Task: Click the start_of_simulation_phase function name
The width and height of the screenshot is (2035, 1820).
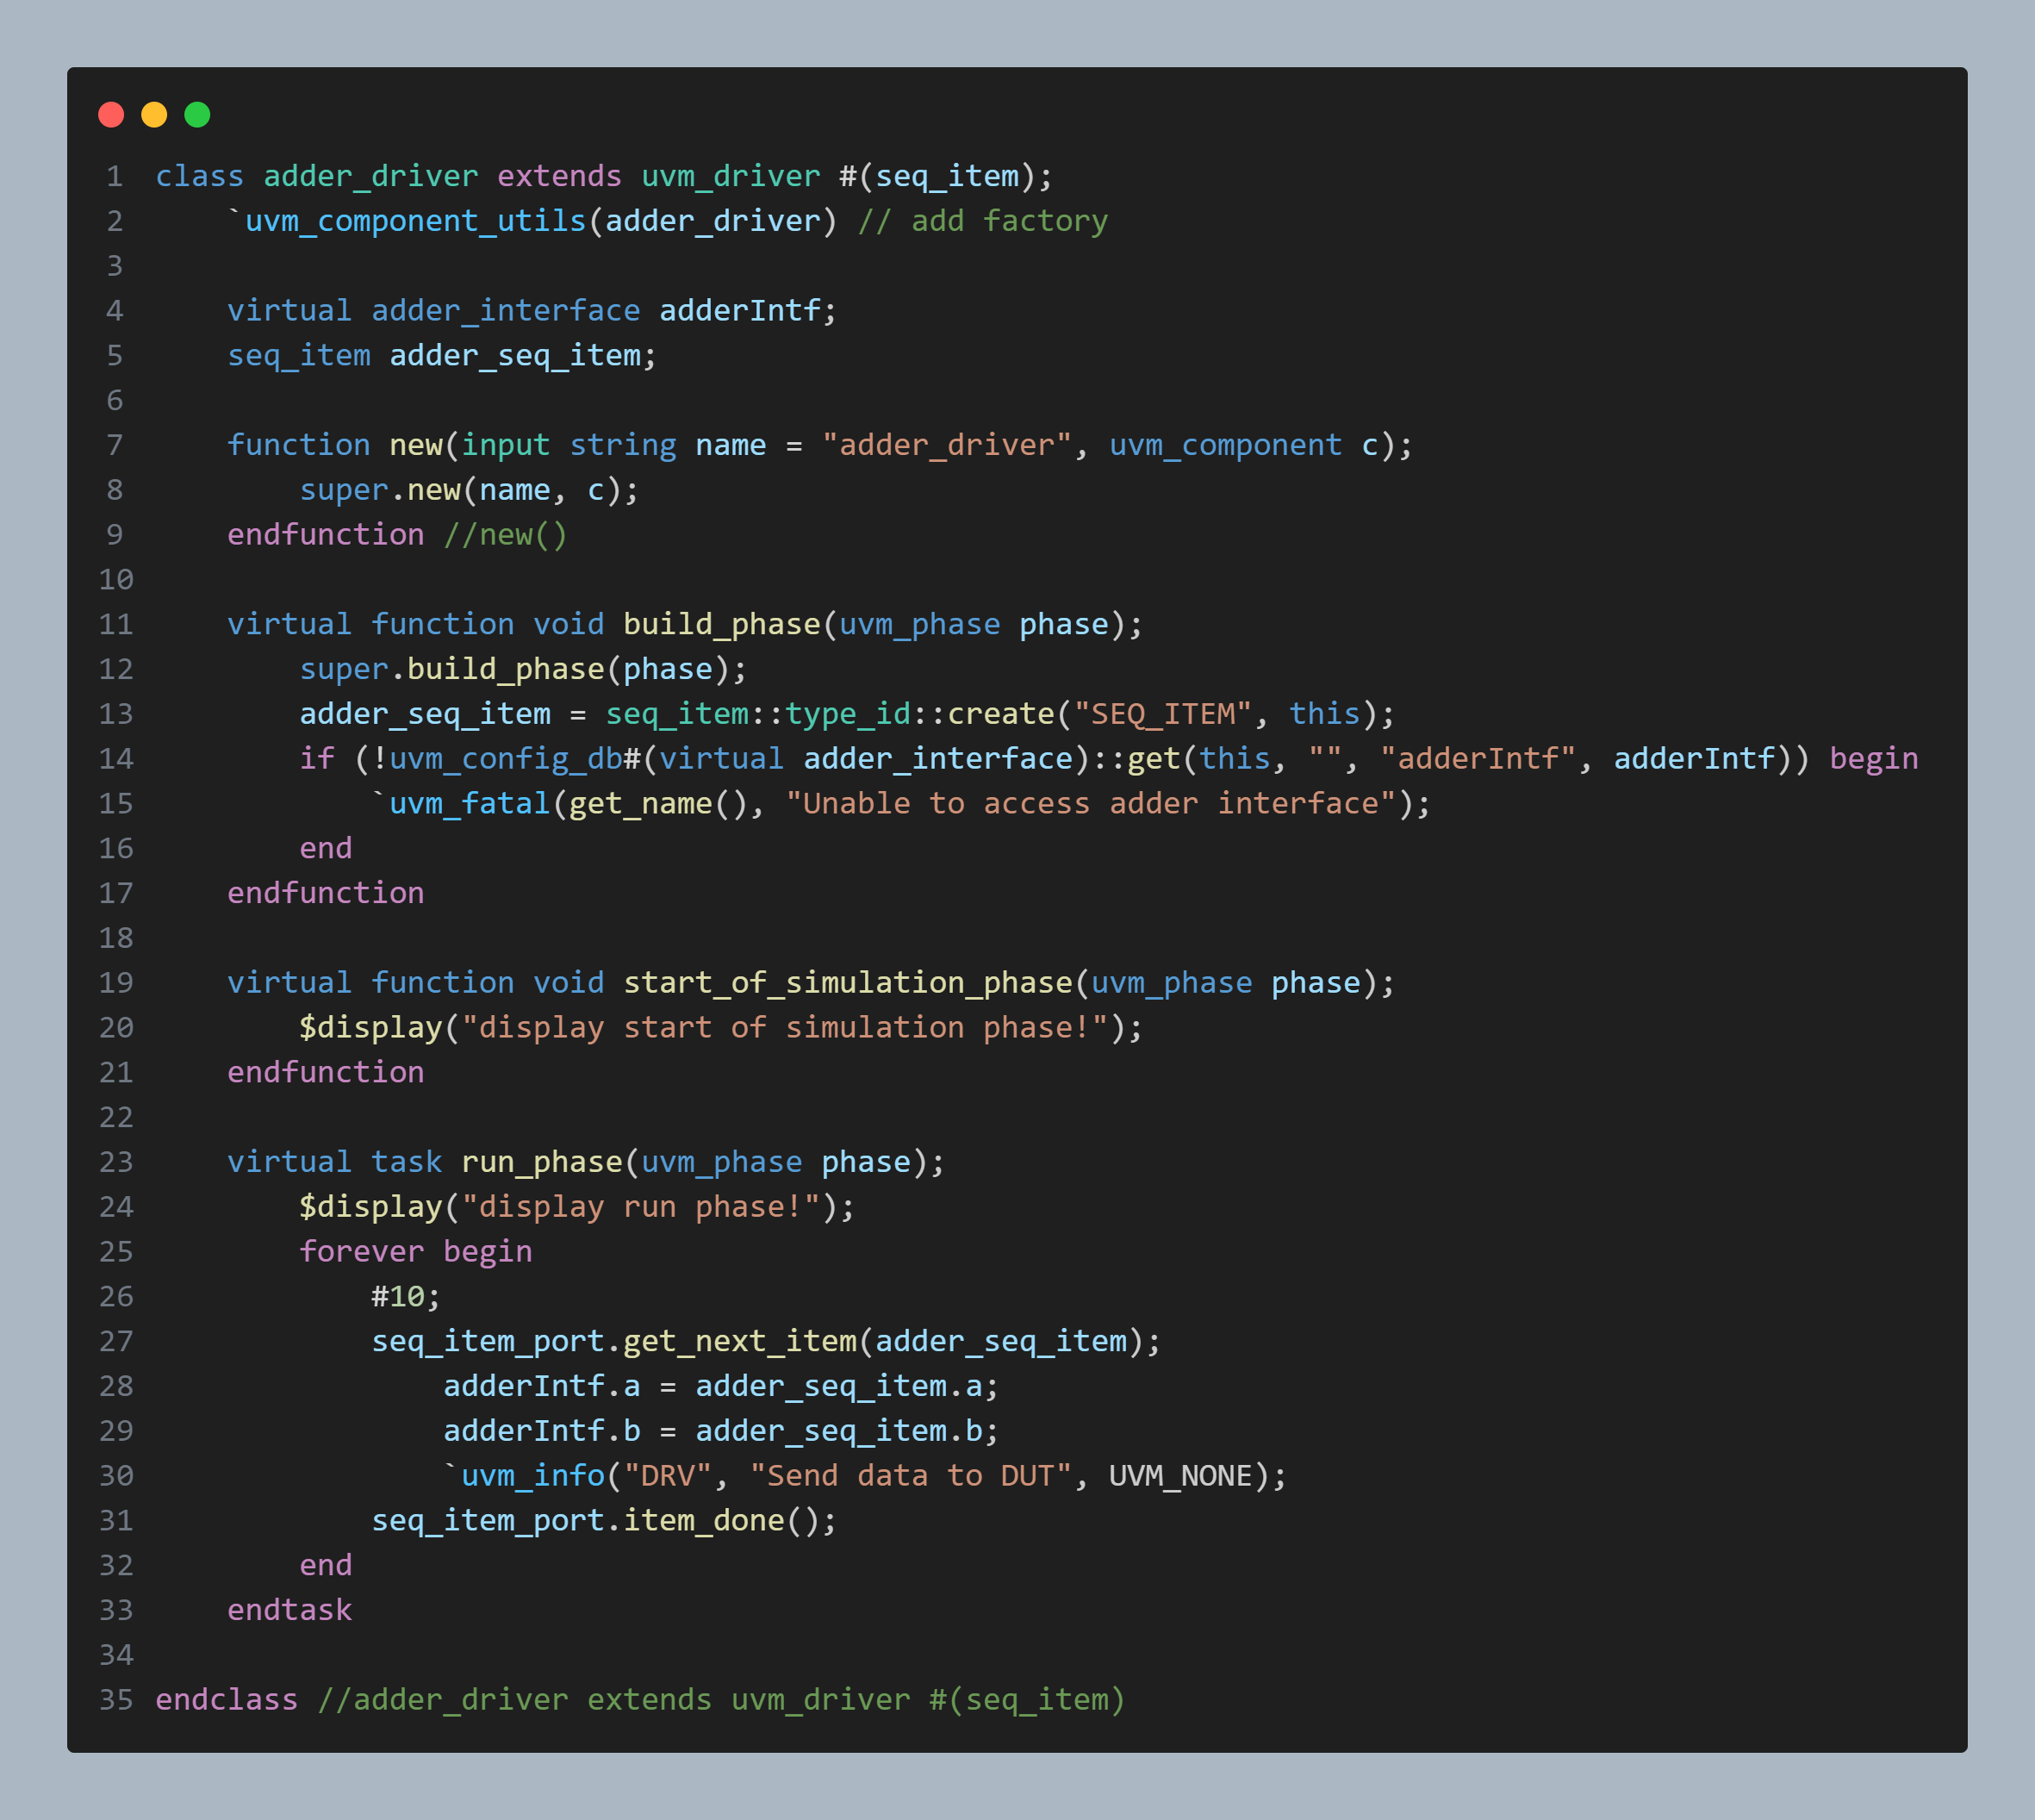Action: pos(847,983)
